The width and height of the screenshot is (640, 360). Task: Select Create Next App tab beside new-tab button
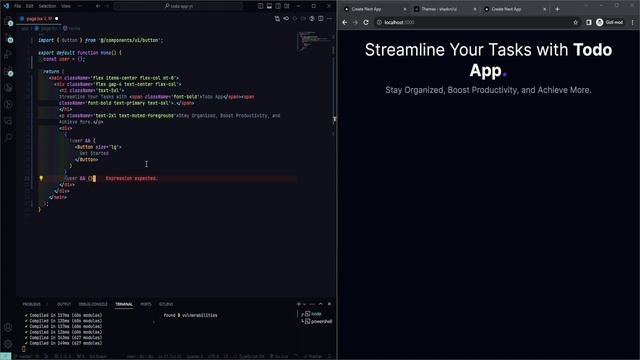514,9
